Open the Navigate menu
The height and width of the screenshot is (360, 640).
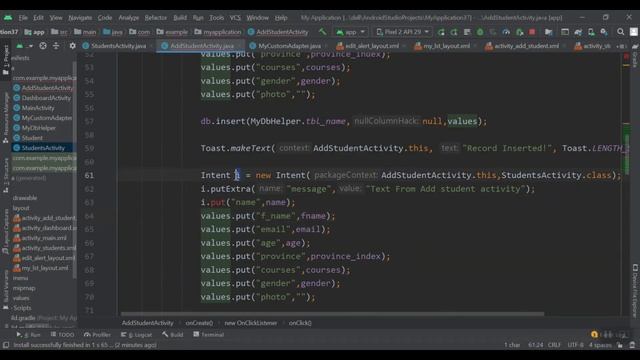click(x=80, y=18)
